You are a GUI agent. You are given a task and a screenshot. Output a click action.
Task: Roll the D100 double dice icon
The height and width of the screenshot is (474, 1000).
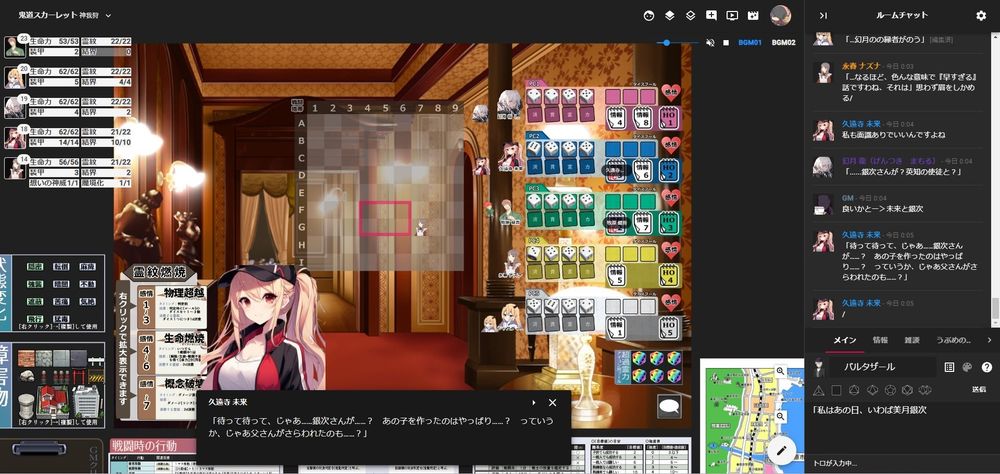click(925, 390)
